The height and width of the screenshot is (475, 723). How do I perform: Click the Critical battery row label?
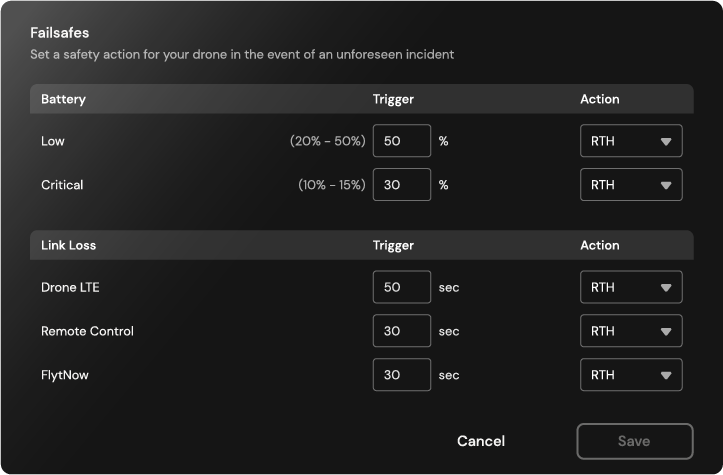click(62, 185)
